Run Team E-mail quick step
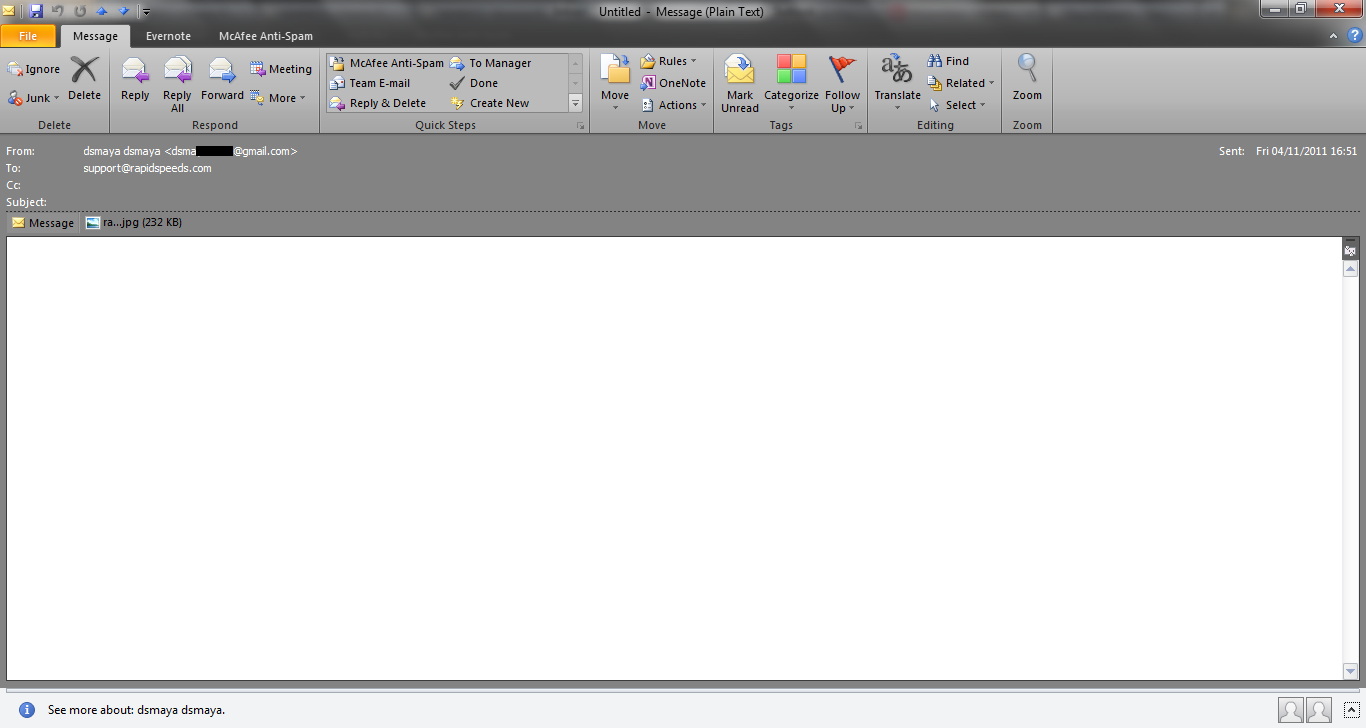The height and width of the screenshot is (728, 1366). [x=370, y=83]
